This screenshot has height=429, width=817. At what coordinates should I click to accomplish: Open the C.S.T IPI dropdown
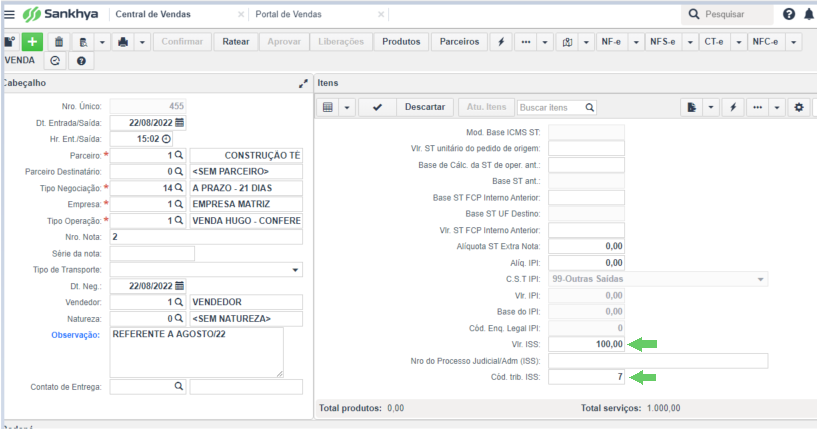tap(658, 279)
